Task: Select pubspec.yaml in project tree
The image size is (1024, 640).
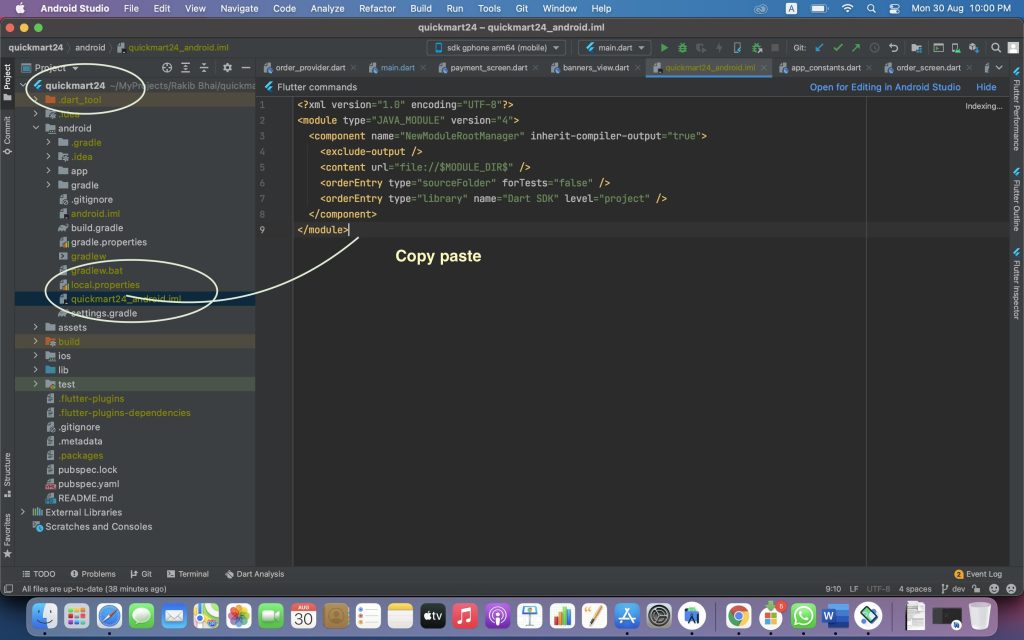Action: pos(88,484)
